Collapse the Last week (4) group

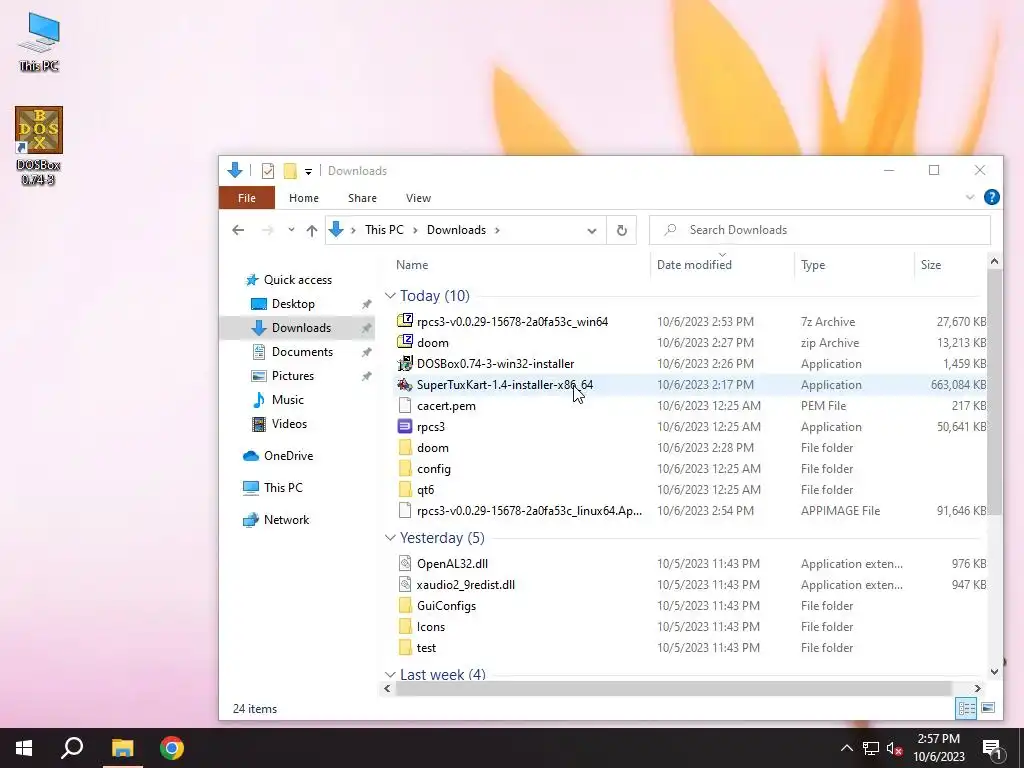[x=390, y=674]
